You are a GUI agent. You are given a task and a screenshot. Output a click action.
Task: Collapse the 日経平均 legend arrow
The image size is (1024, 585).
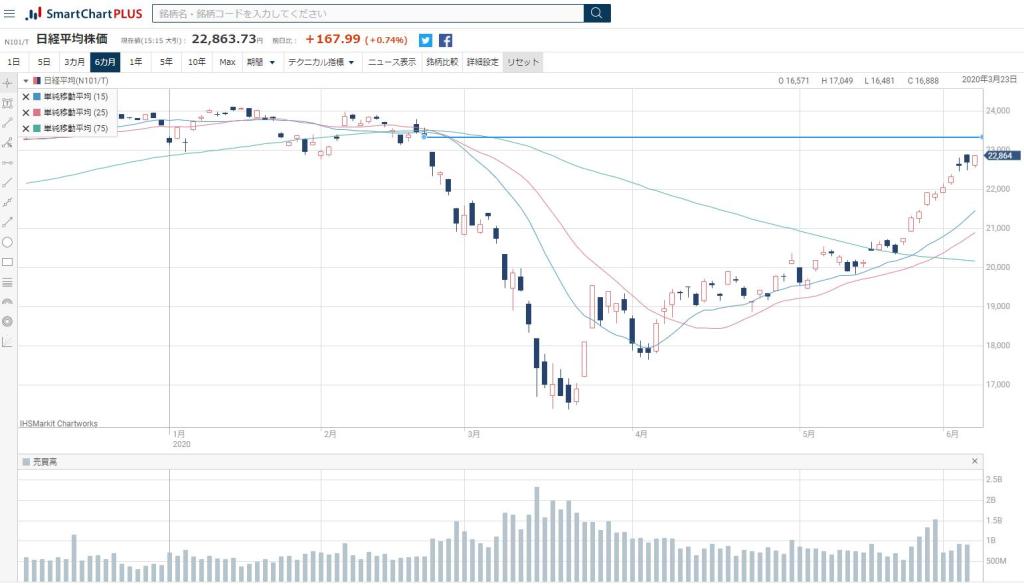point(26,80)
